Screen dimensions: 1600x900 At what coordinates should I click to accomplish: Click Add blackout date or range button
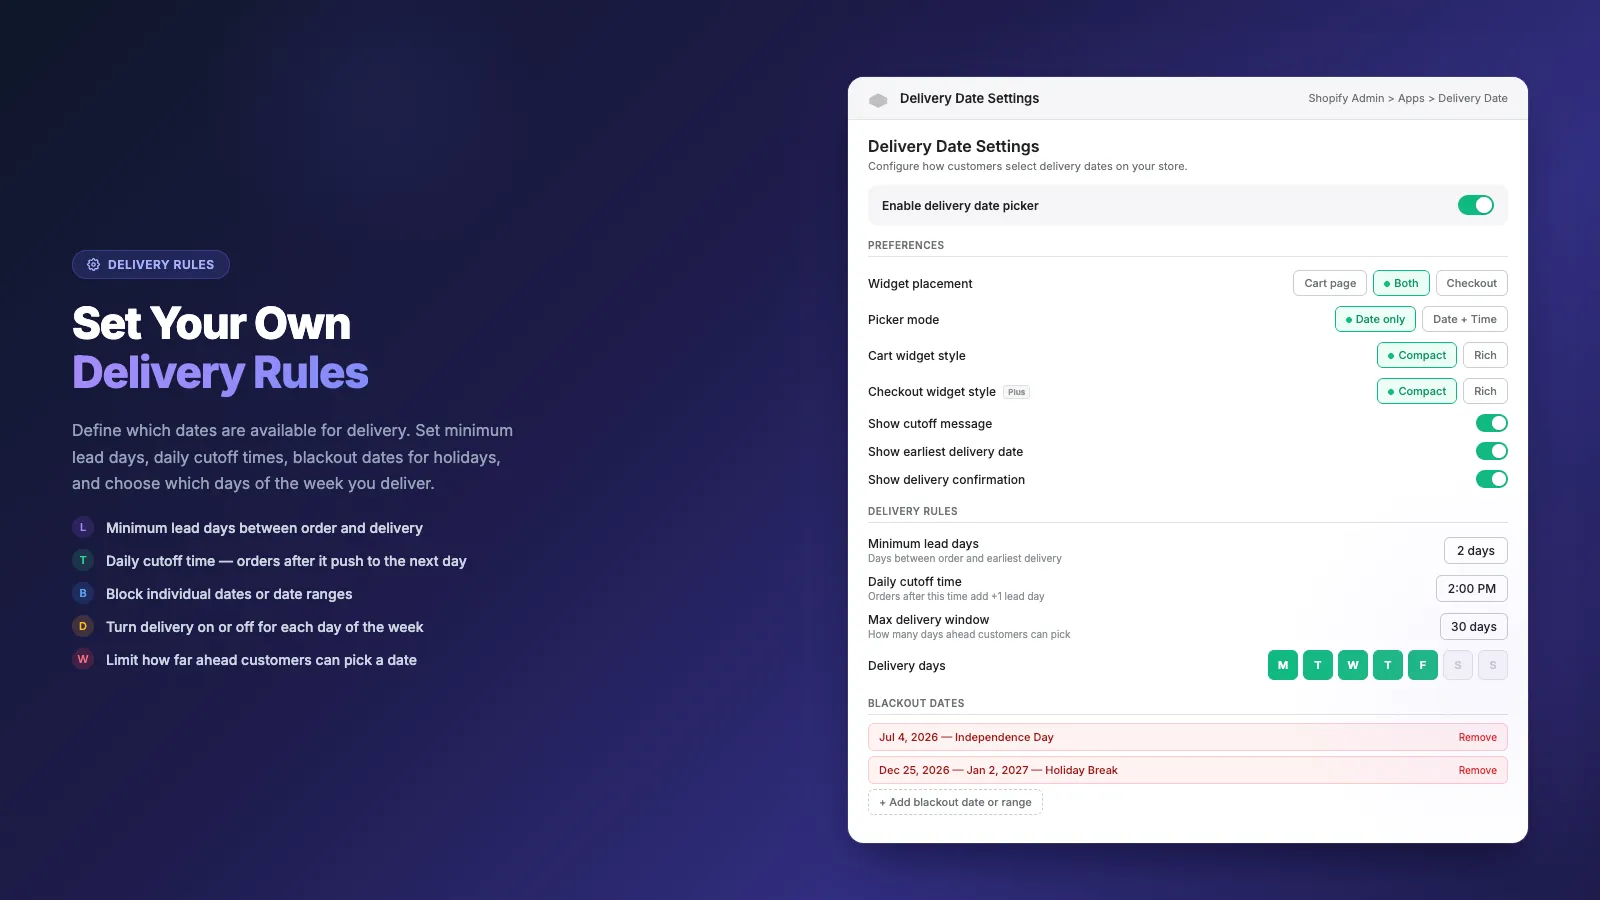[x=955, y=802]
